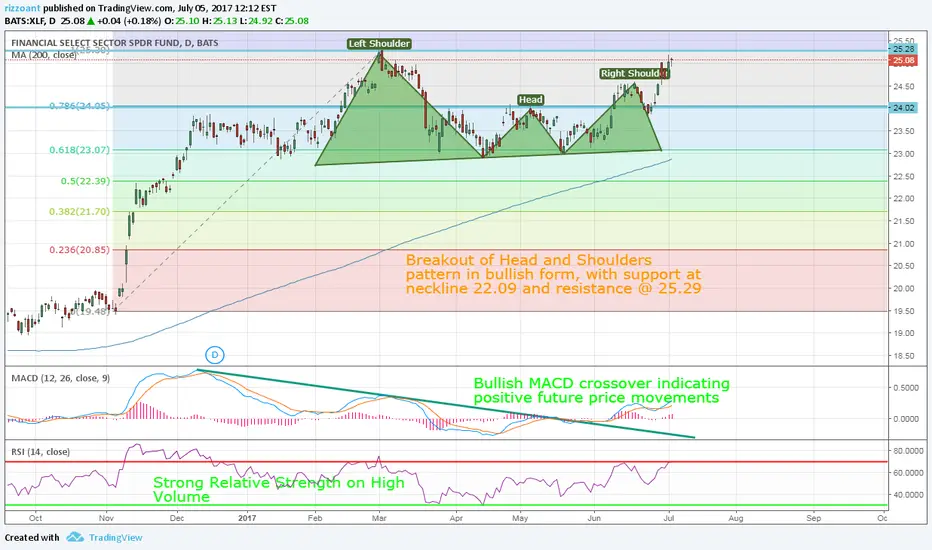Click the C:25.08 close value

(x=292, y=21)
